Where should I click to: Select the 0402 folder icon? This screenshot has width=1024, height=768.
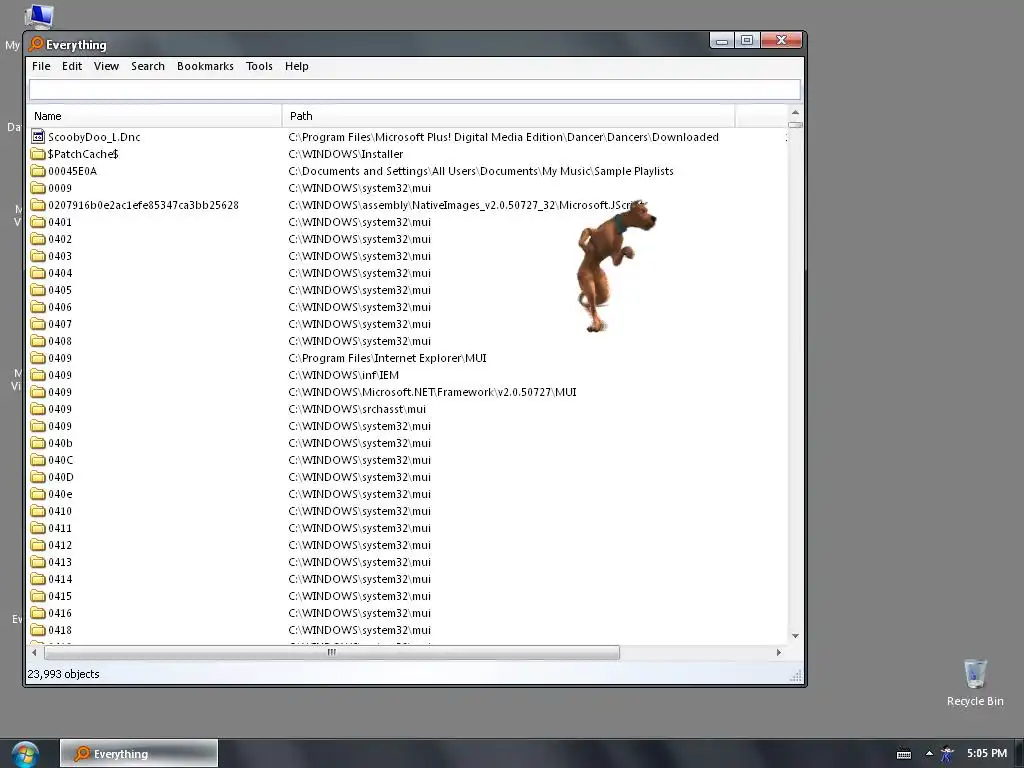(38, 239)
